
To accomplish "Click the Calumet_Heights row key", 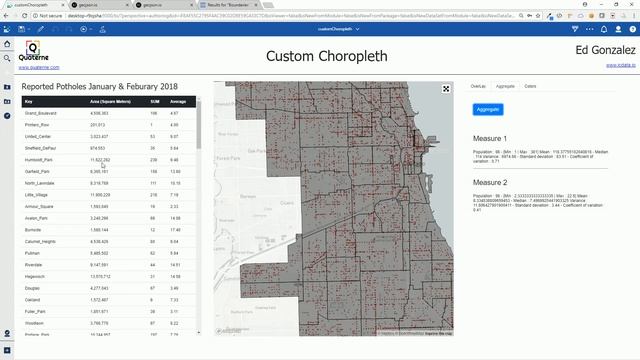I will tap(40, 242).
